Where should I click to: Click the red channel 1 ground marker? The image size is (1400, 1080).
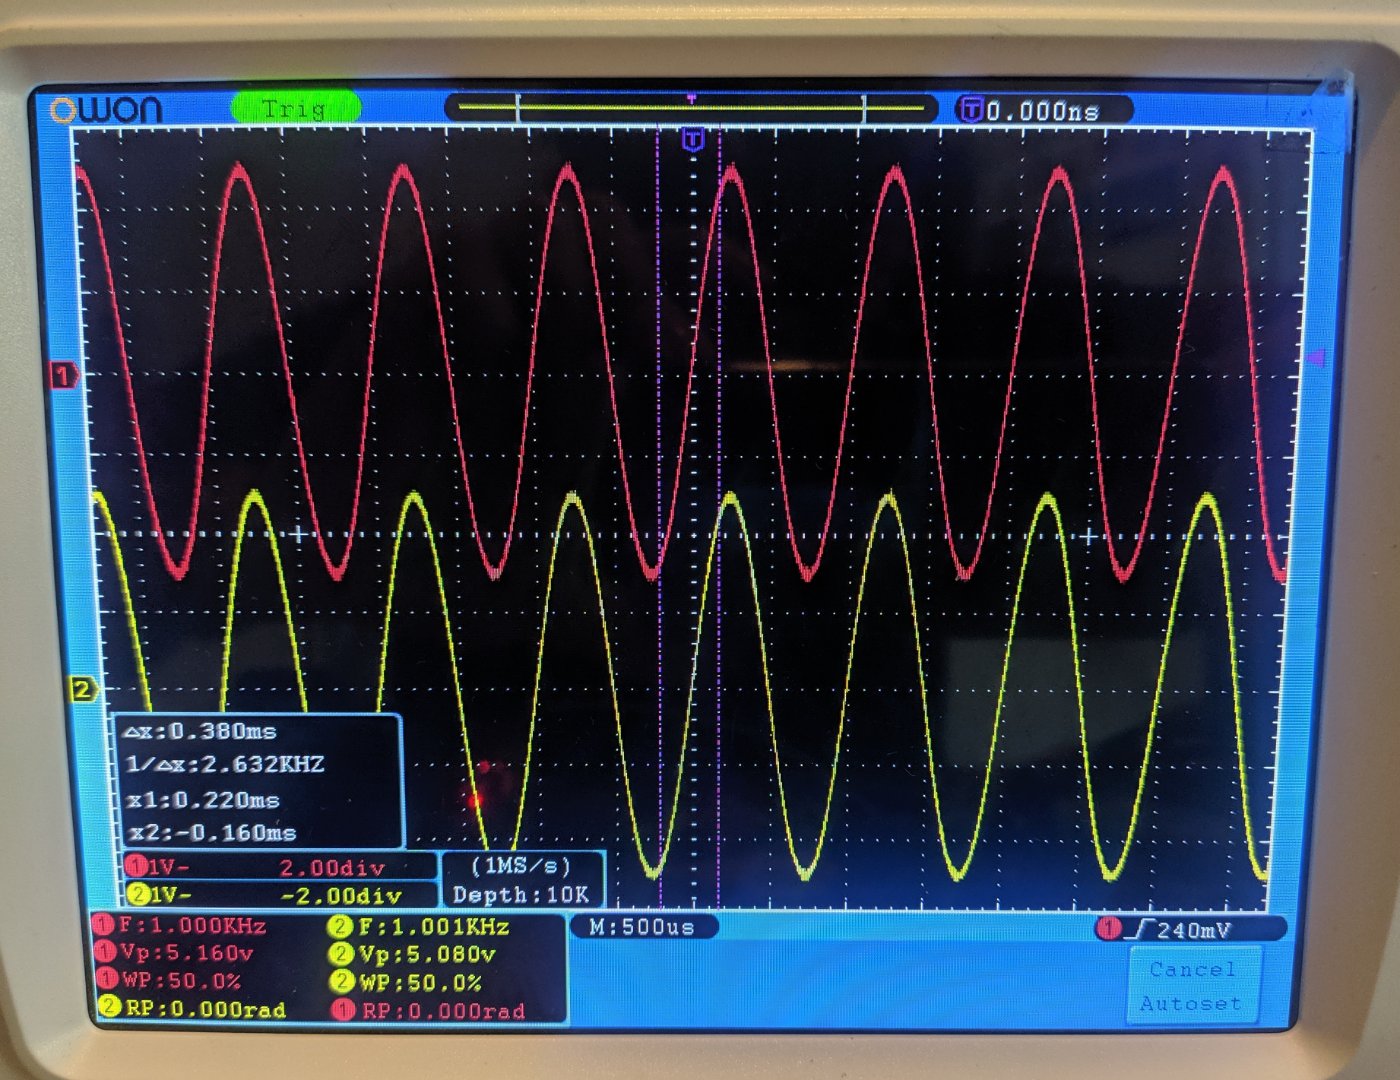(65, 376)
